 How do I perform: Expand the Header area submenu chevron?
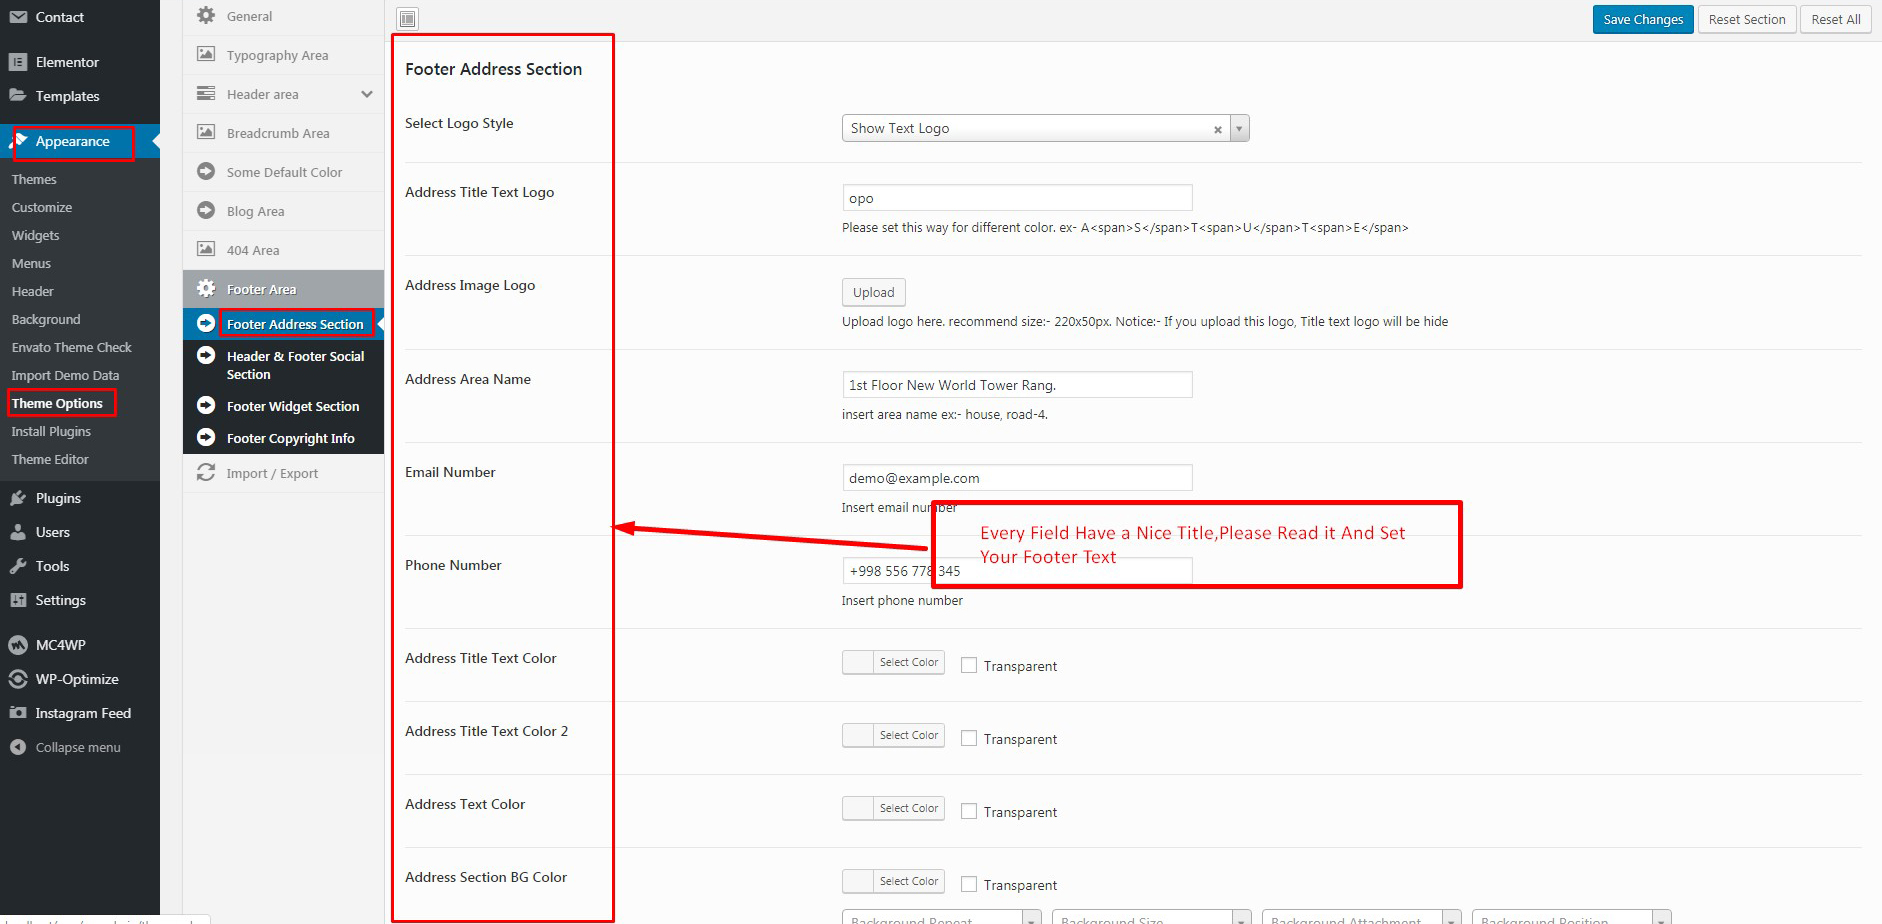(367, 94)
